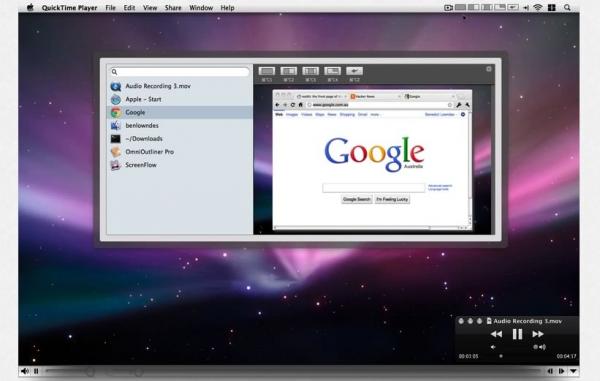Screen dimensions: 600x381
Task: Apply the three-column layout button
Action: click(310, 71)
